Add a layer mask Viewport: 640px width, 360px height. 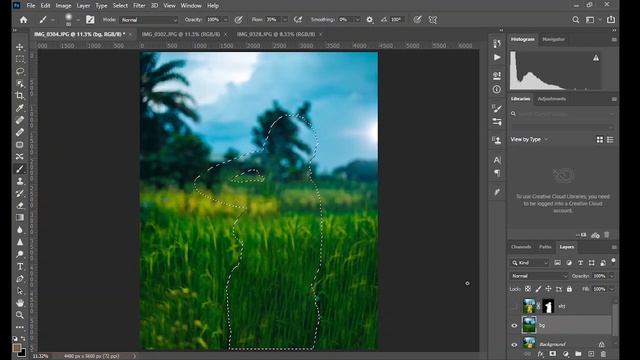(553, 354)
